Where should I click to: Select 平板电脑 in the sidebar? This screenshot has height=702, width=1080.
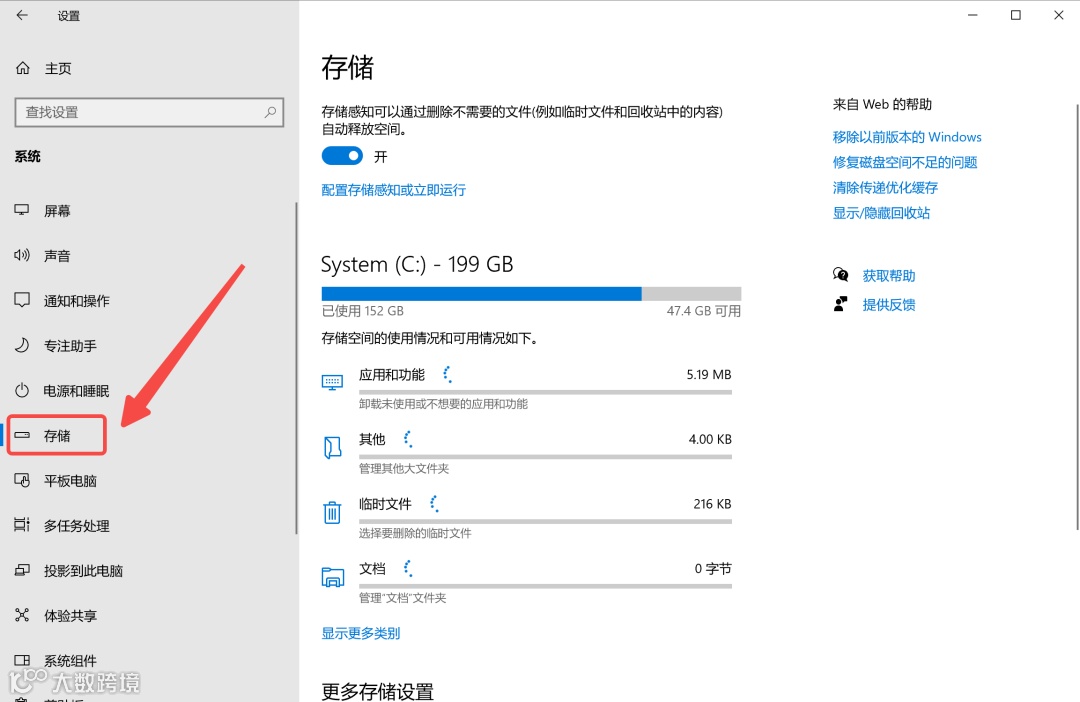click(x=70, y=481)
